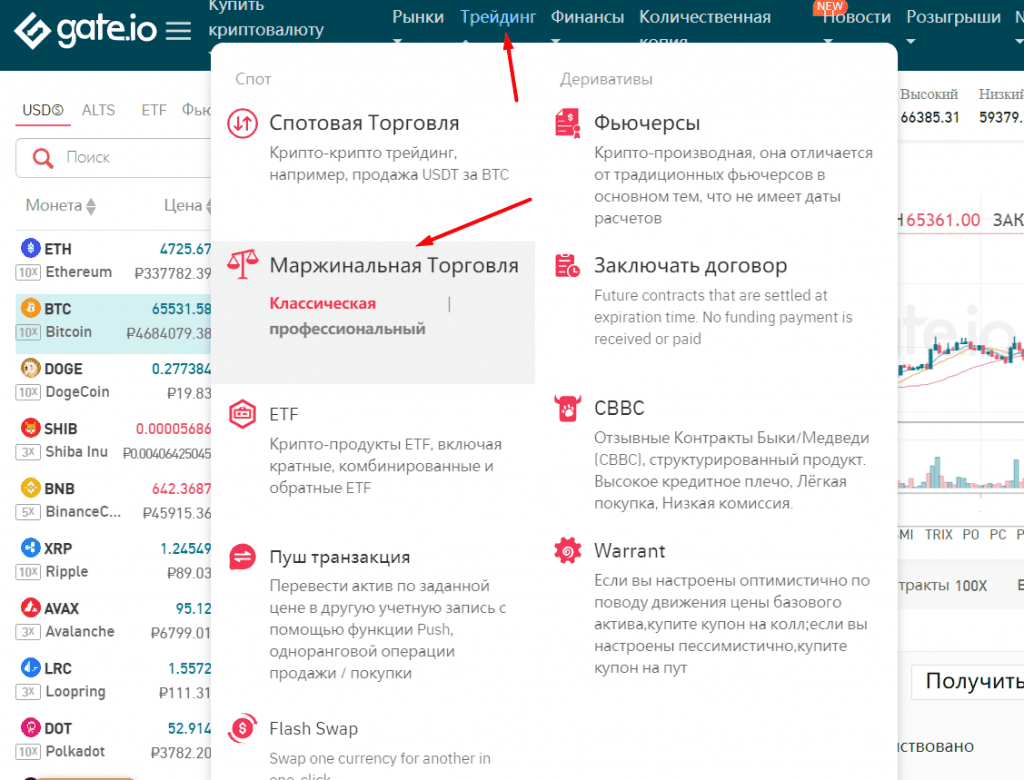Click the ETF hexagon icon
The height and width of the screenshot is (780, 1024).
242,414
